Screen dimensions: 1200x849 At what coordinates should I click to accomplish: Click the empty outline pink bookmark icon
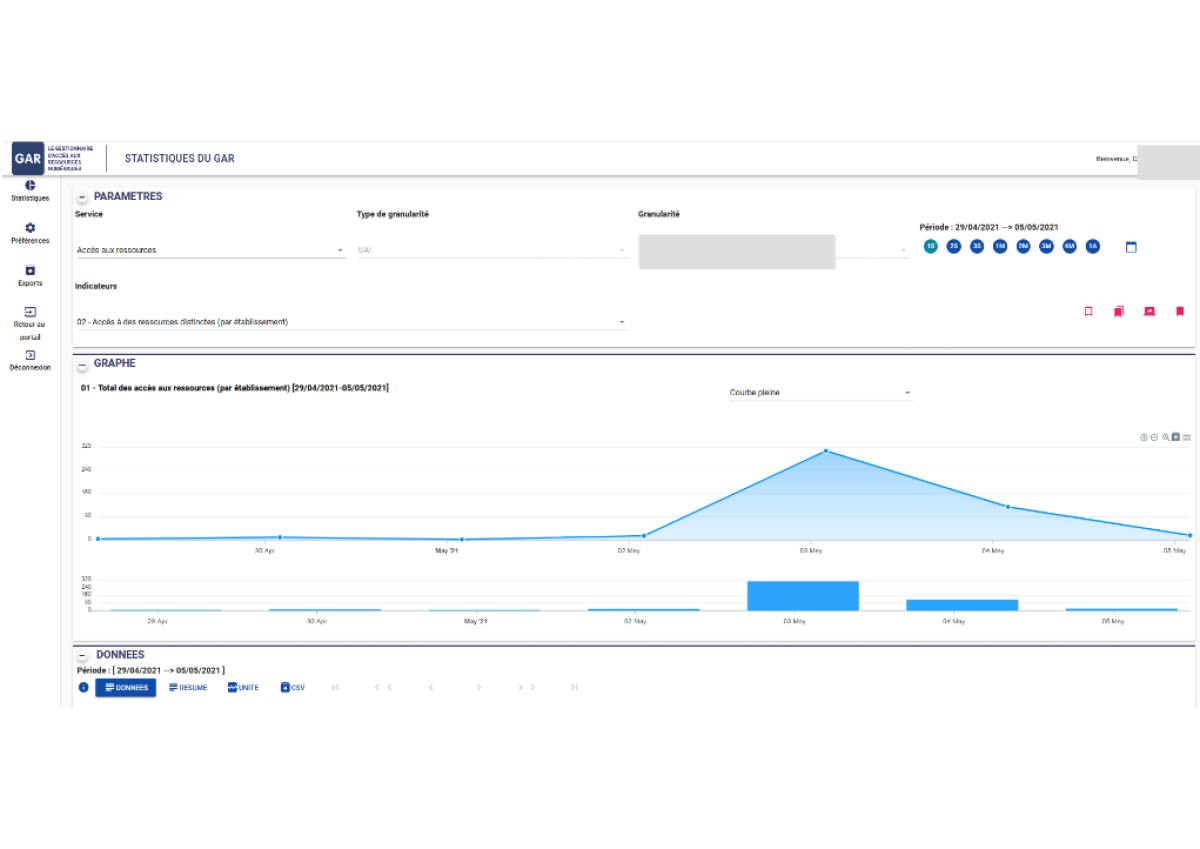click(x=1088, y=312)
